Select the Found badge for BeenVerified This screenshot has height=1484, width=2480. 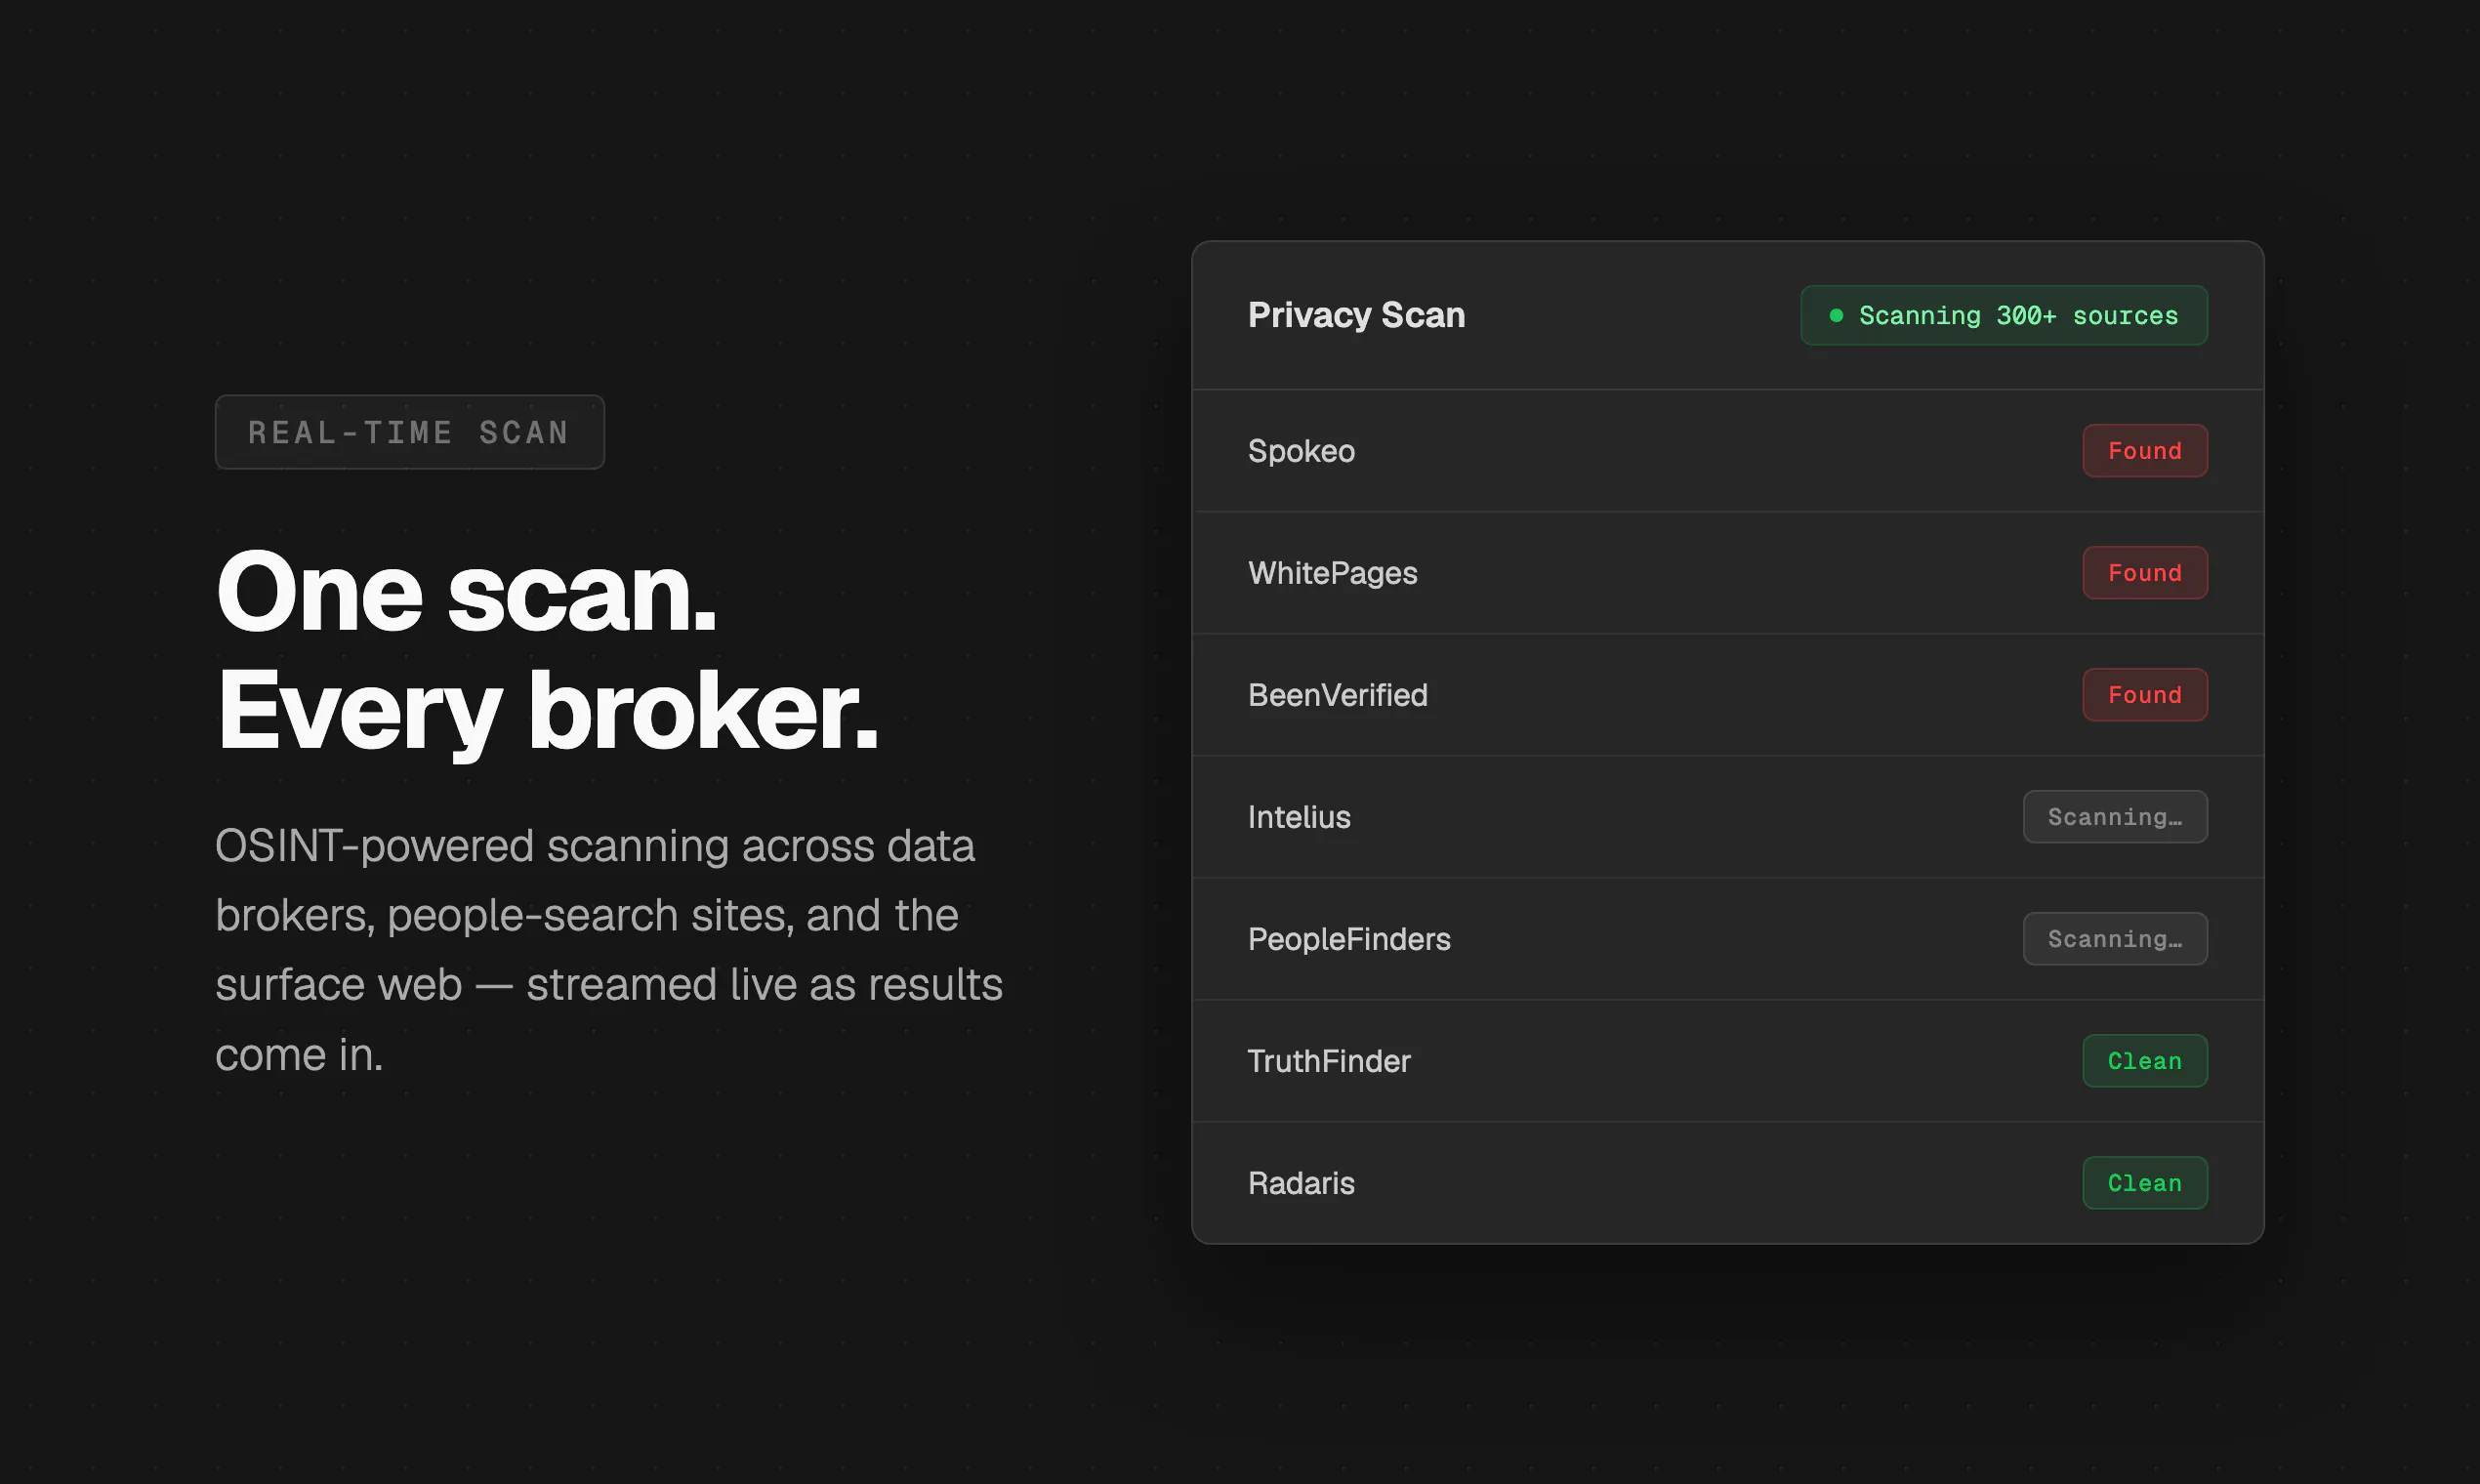point(2145,695)
